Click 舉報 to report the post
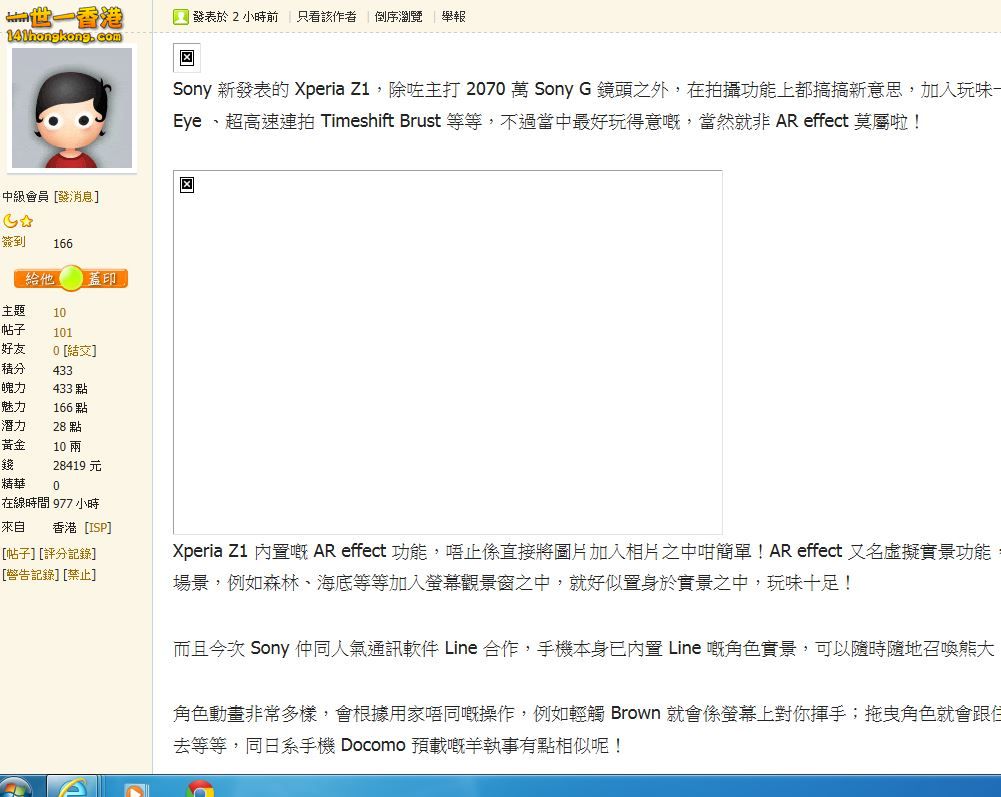This screenshot has height=797, width=1001. pyautogui.click(x=454, y=16)
